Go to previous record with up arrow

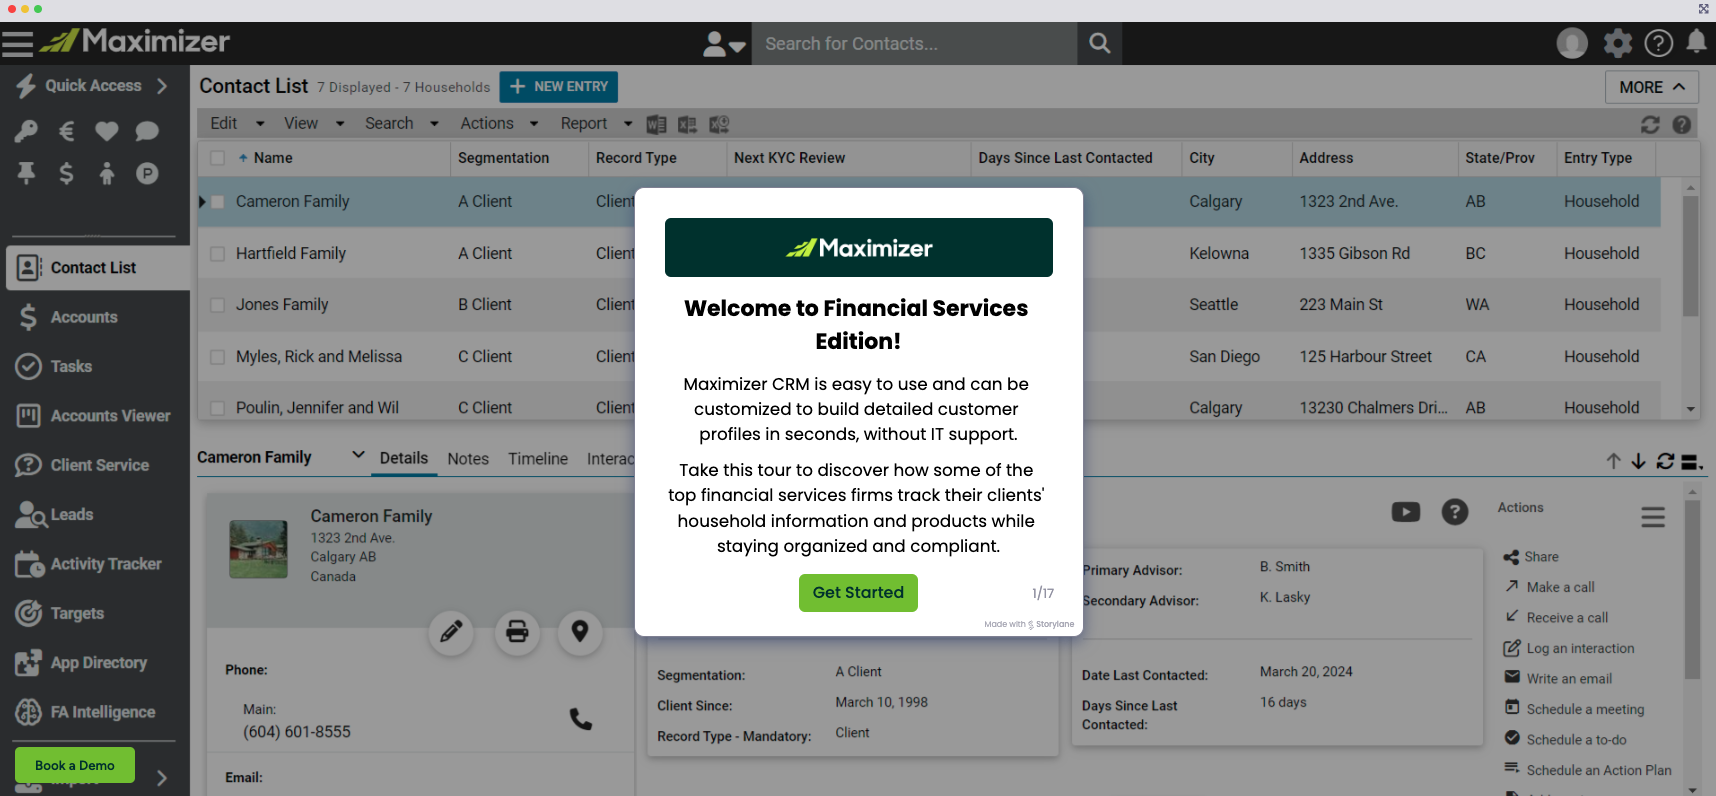1613,461
